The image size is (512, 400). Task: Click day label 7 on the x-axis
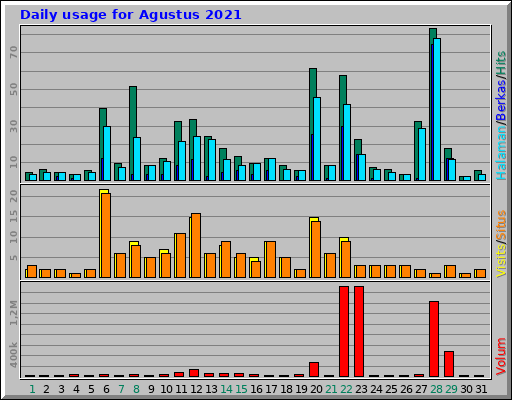[x=121, y=389]
